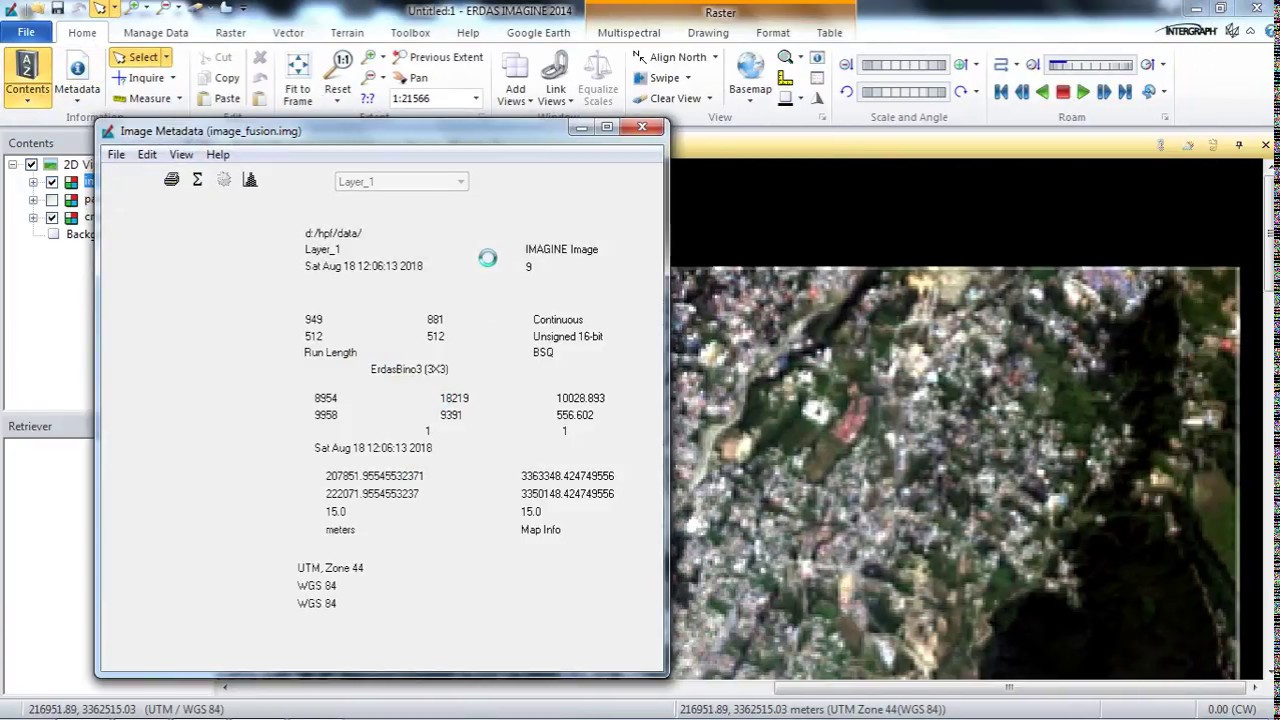Open the File menu in Image Metadata
This screenshot has width=1280, height=720.
116,154
